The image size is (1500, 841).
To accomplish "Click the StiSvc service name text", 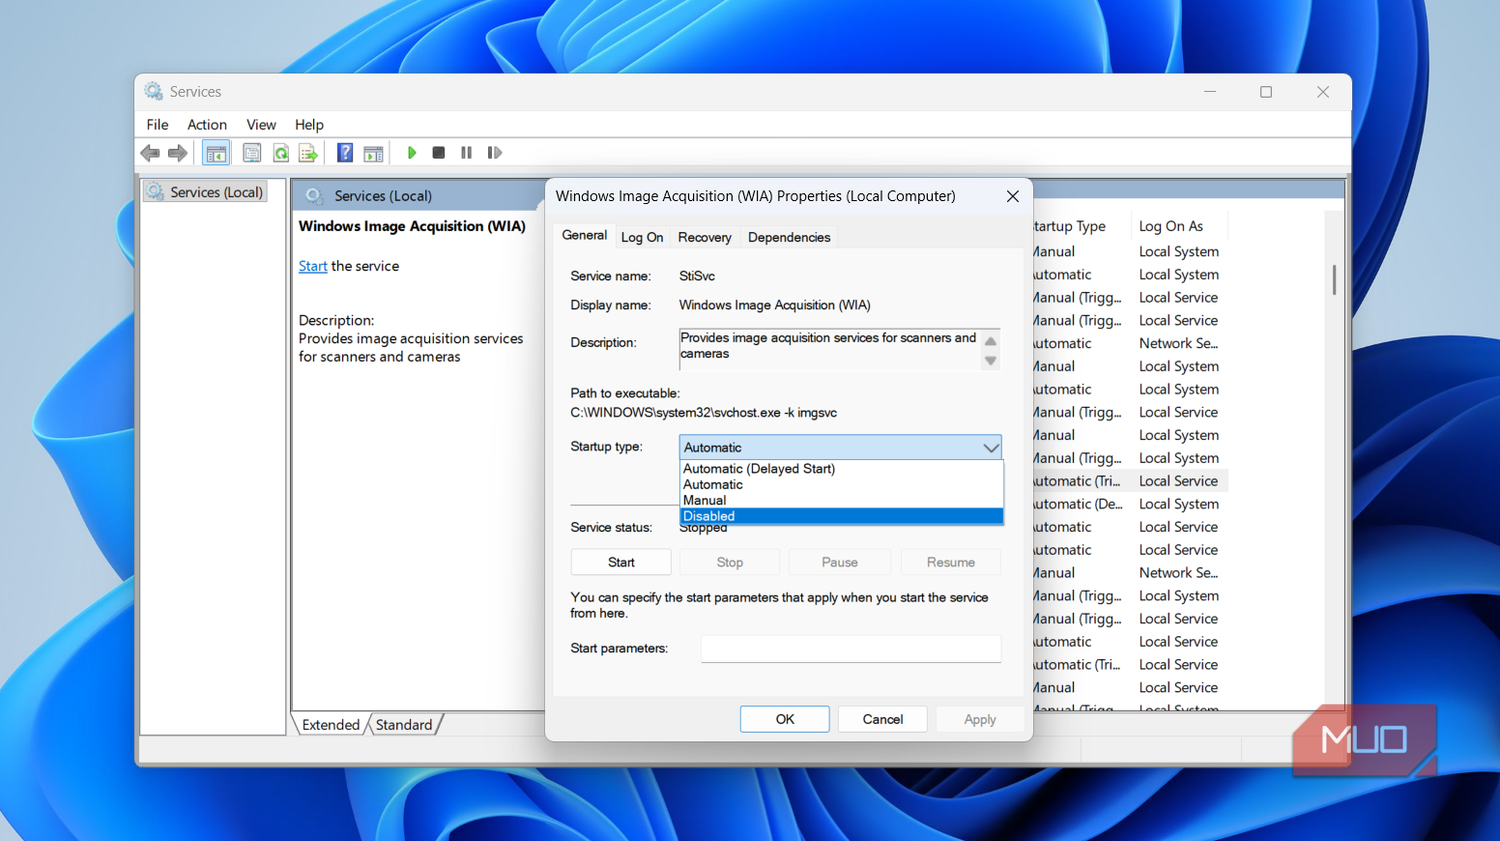I will (697, 276).
